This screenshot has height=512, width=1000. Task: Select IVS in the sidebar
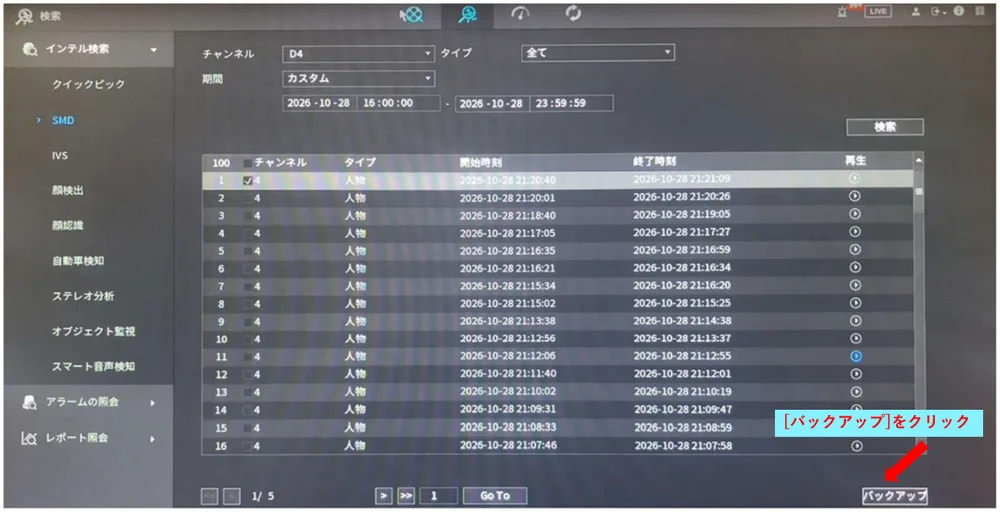60,156
